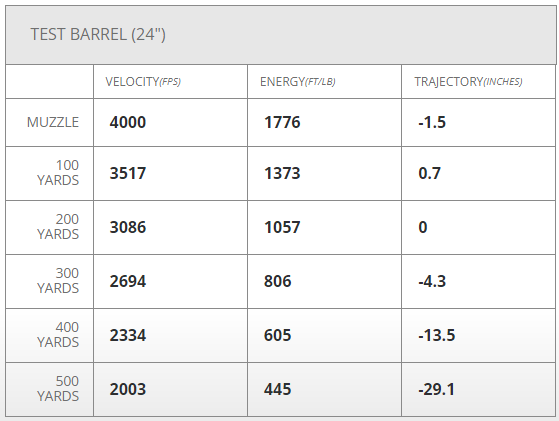Click the TEST BARREL (24") table header
Image resolution: width=559 pixels, height=421 pixels.
click(98, 35)
